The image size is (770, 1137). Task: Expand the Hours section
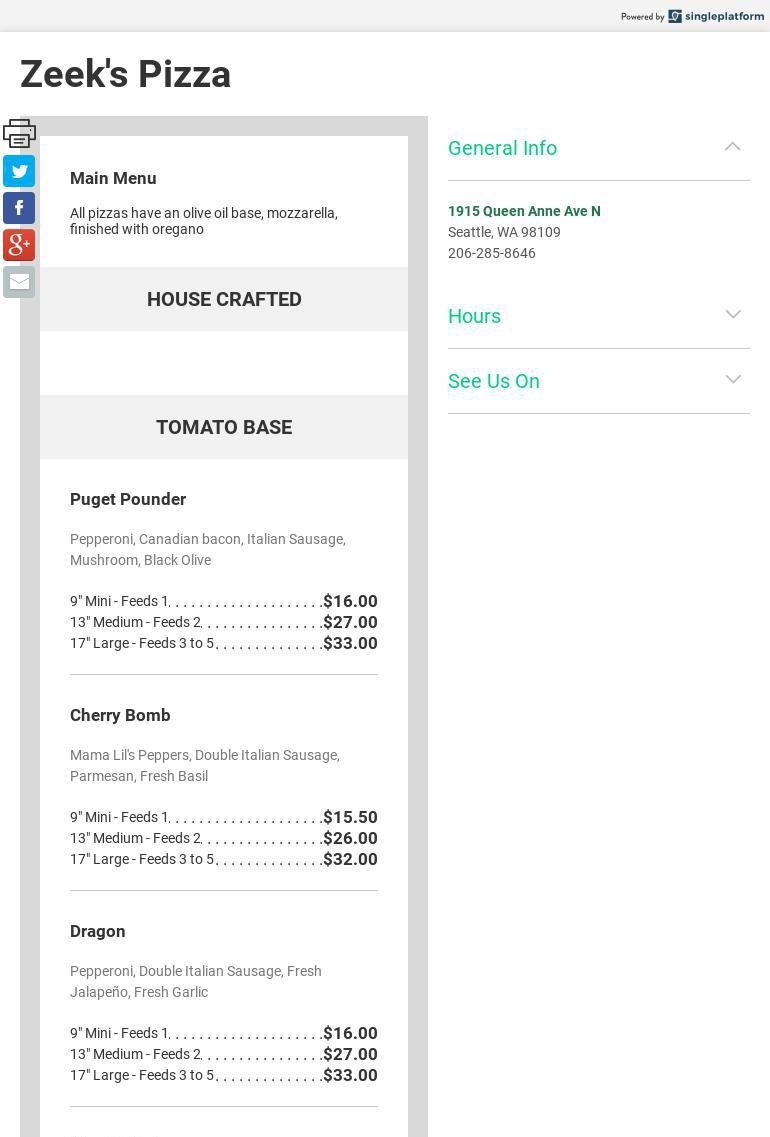click(x=732, y=315)
